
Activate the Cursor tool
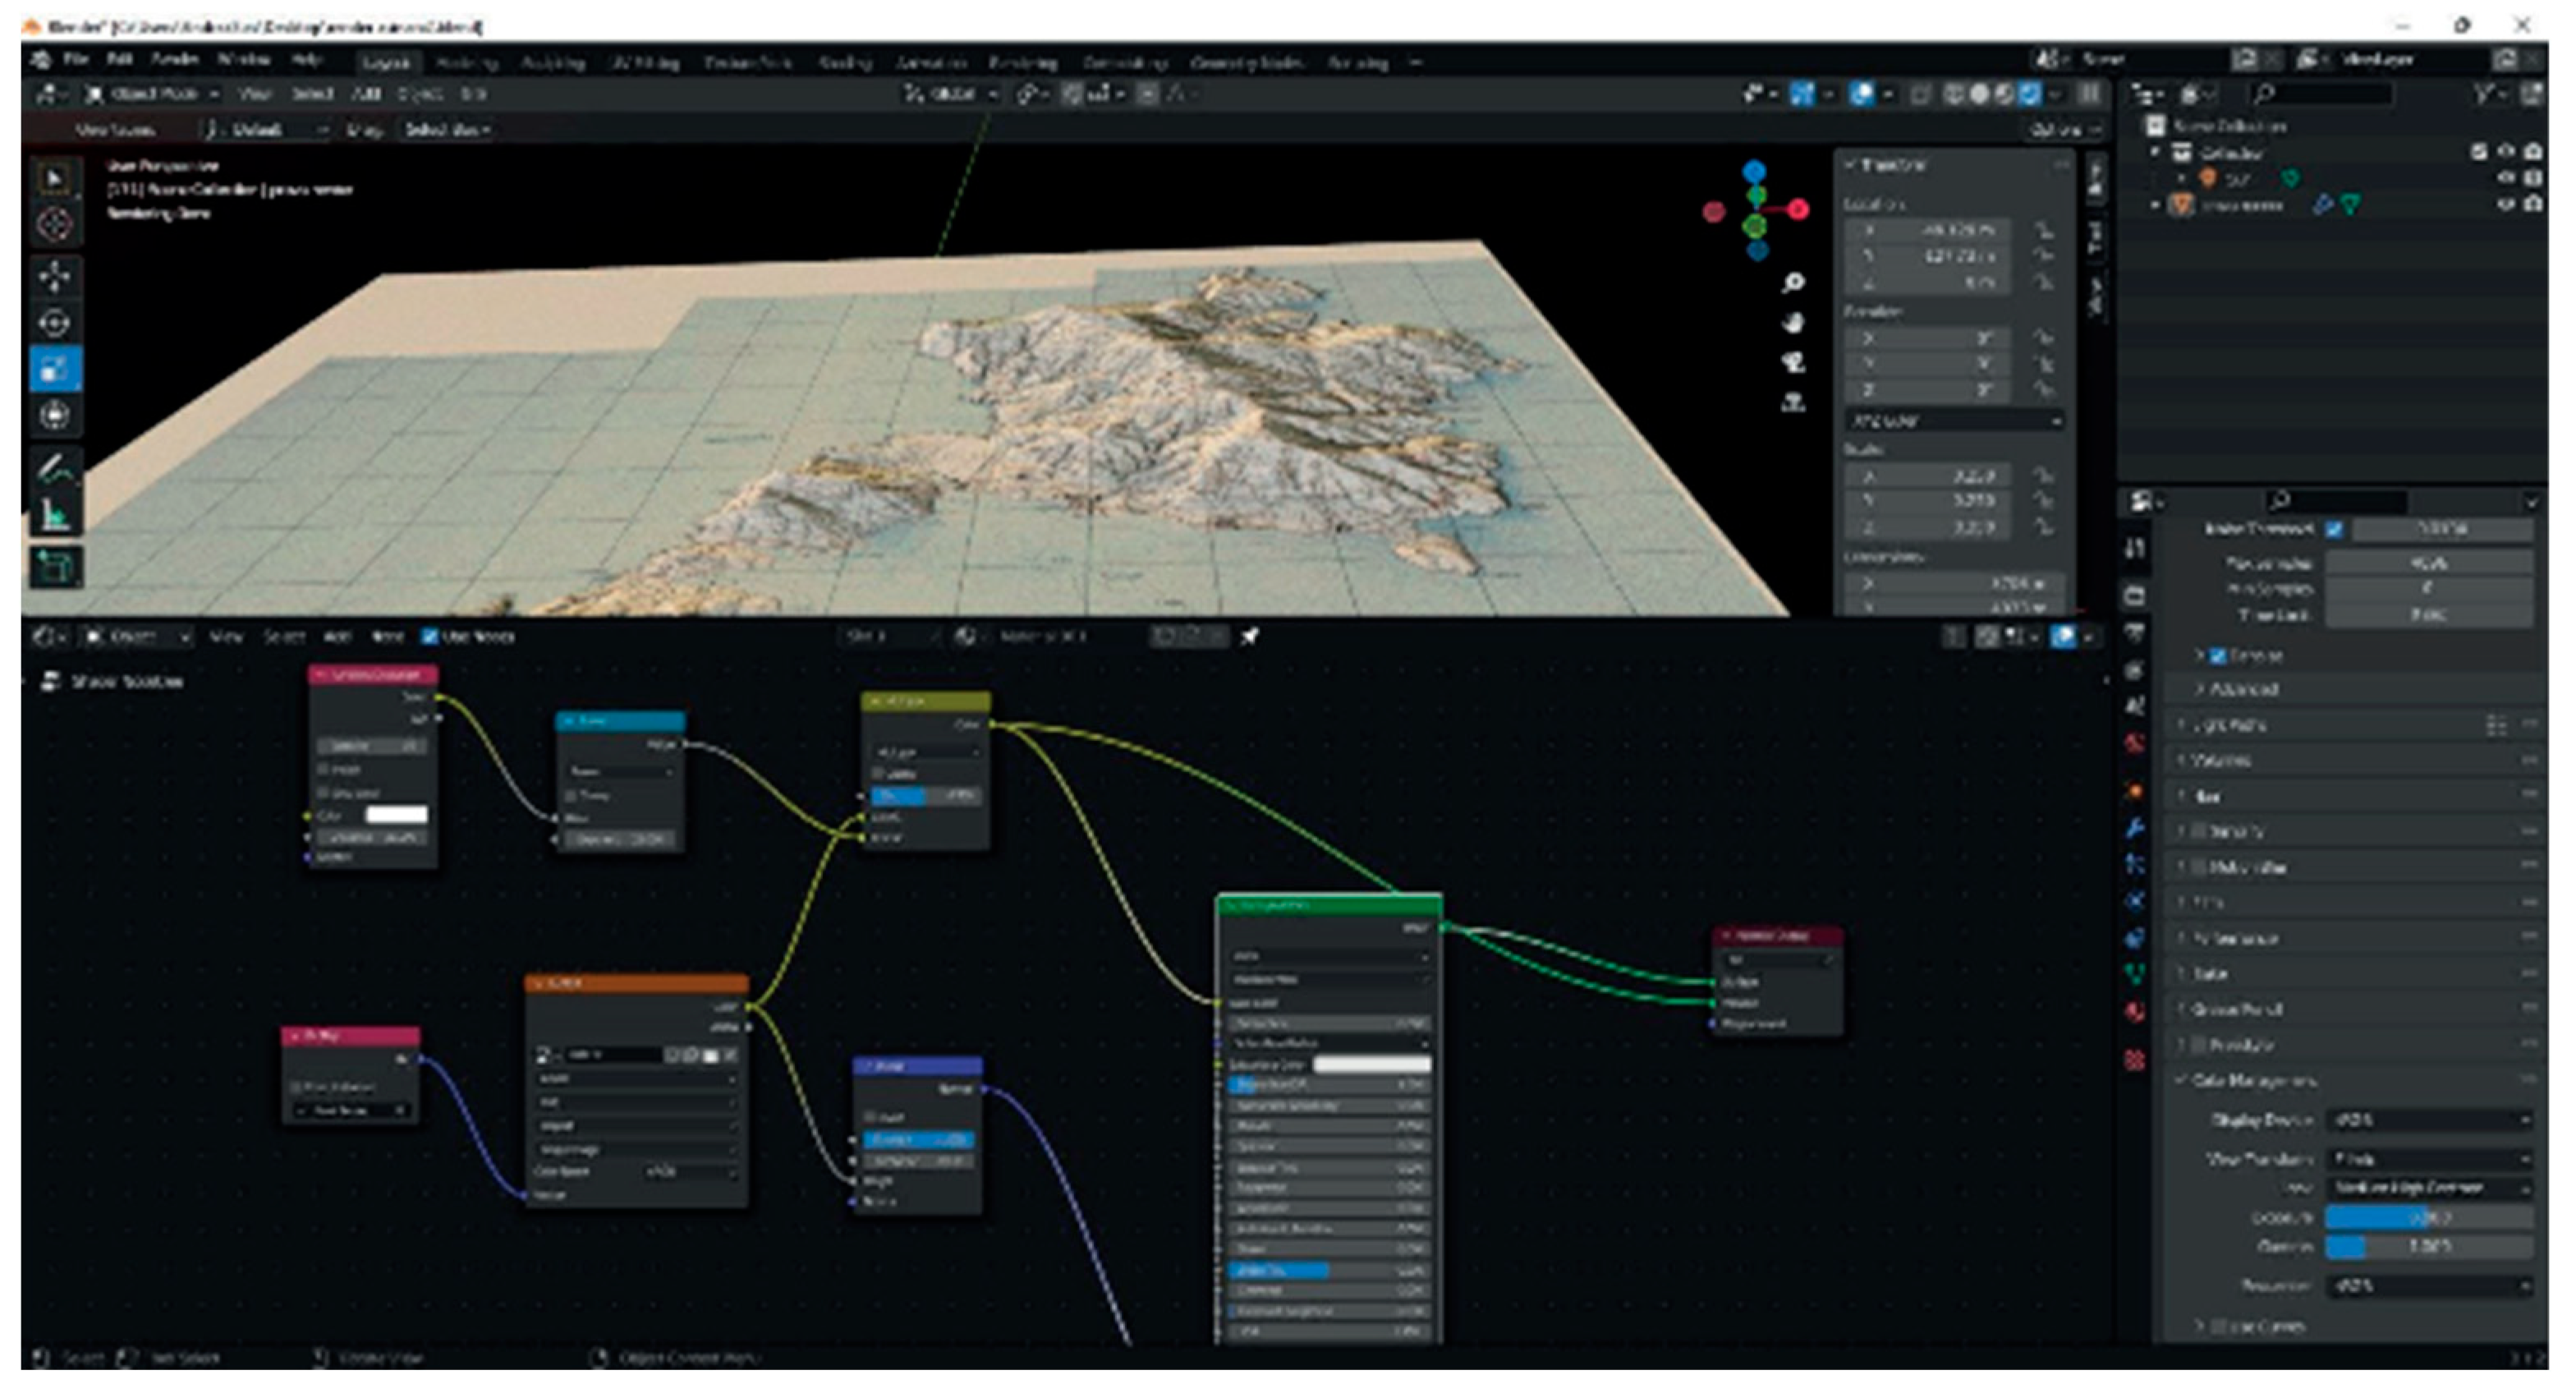[54, 225]
